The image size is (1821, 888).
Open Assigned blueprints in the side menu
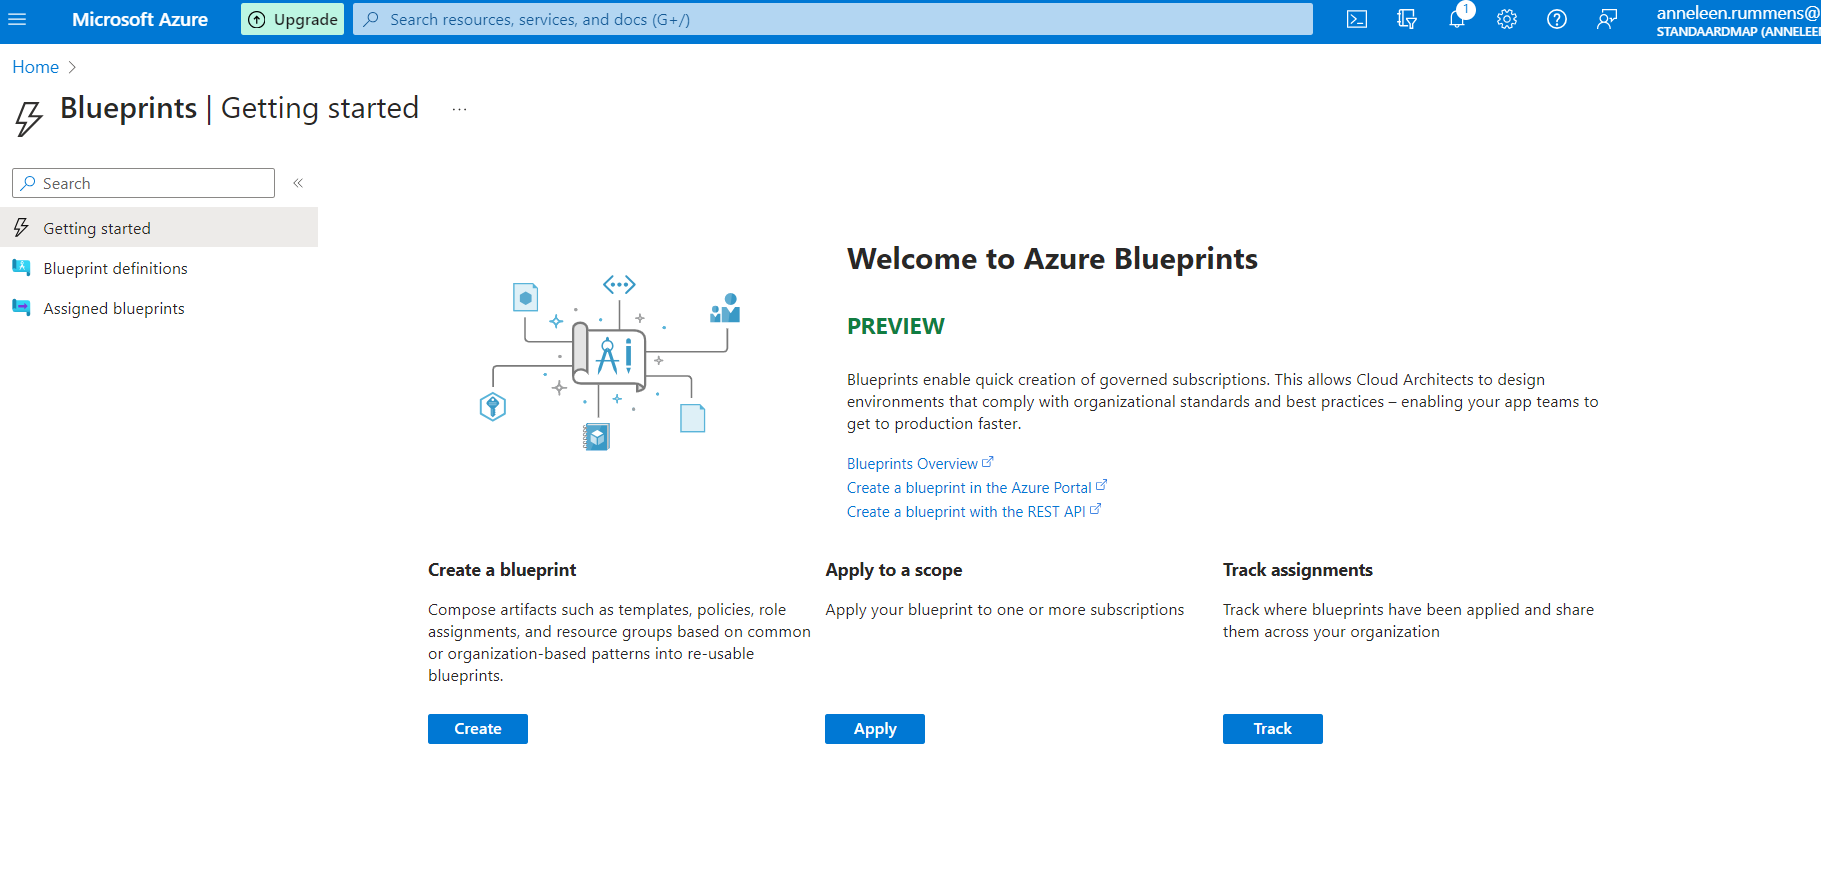(159, 308)
